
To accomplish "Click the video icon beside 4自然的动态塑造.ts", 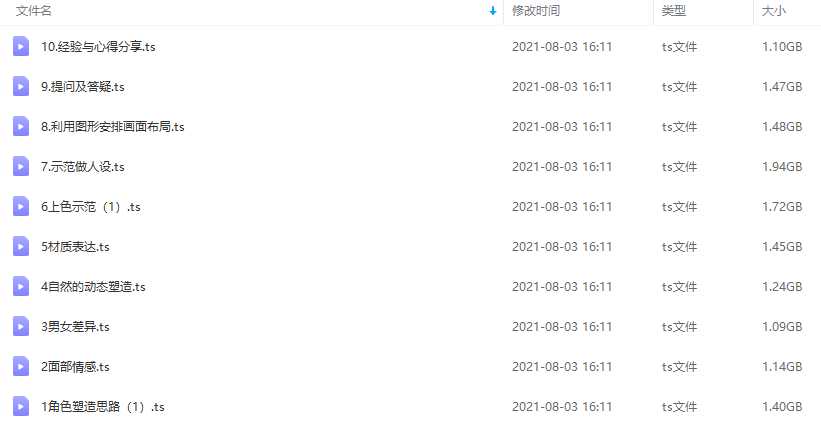I will point(21,286).
